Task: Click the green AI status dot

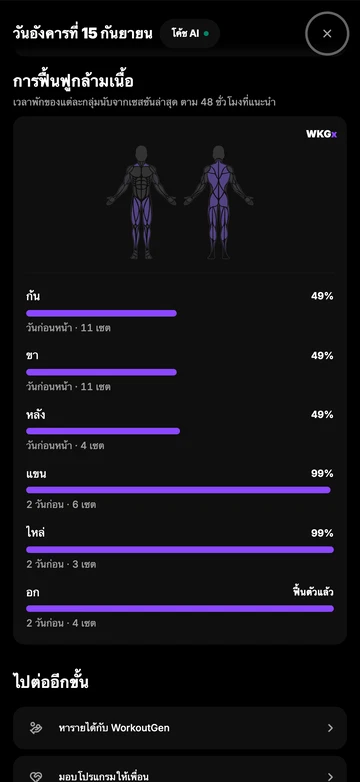Action: coord(206,34)
